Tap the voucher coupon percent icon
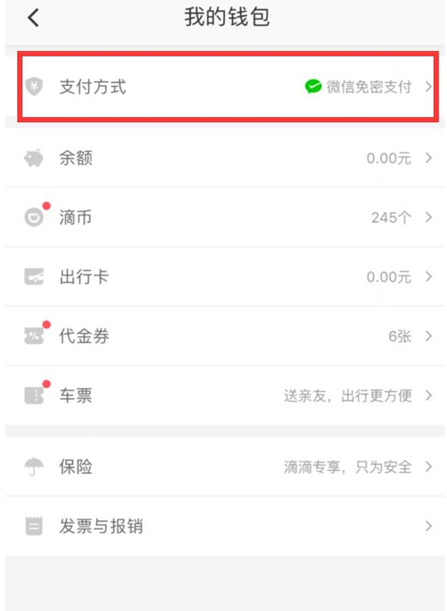The height and width of the screenshot is (611, 447). click(x=34, y=336)
